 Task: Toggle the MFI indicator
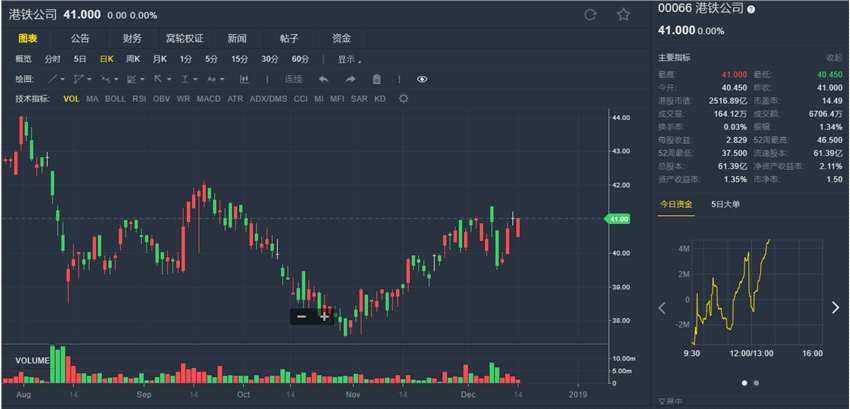tap(337, 99)
